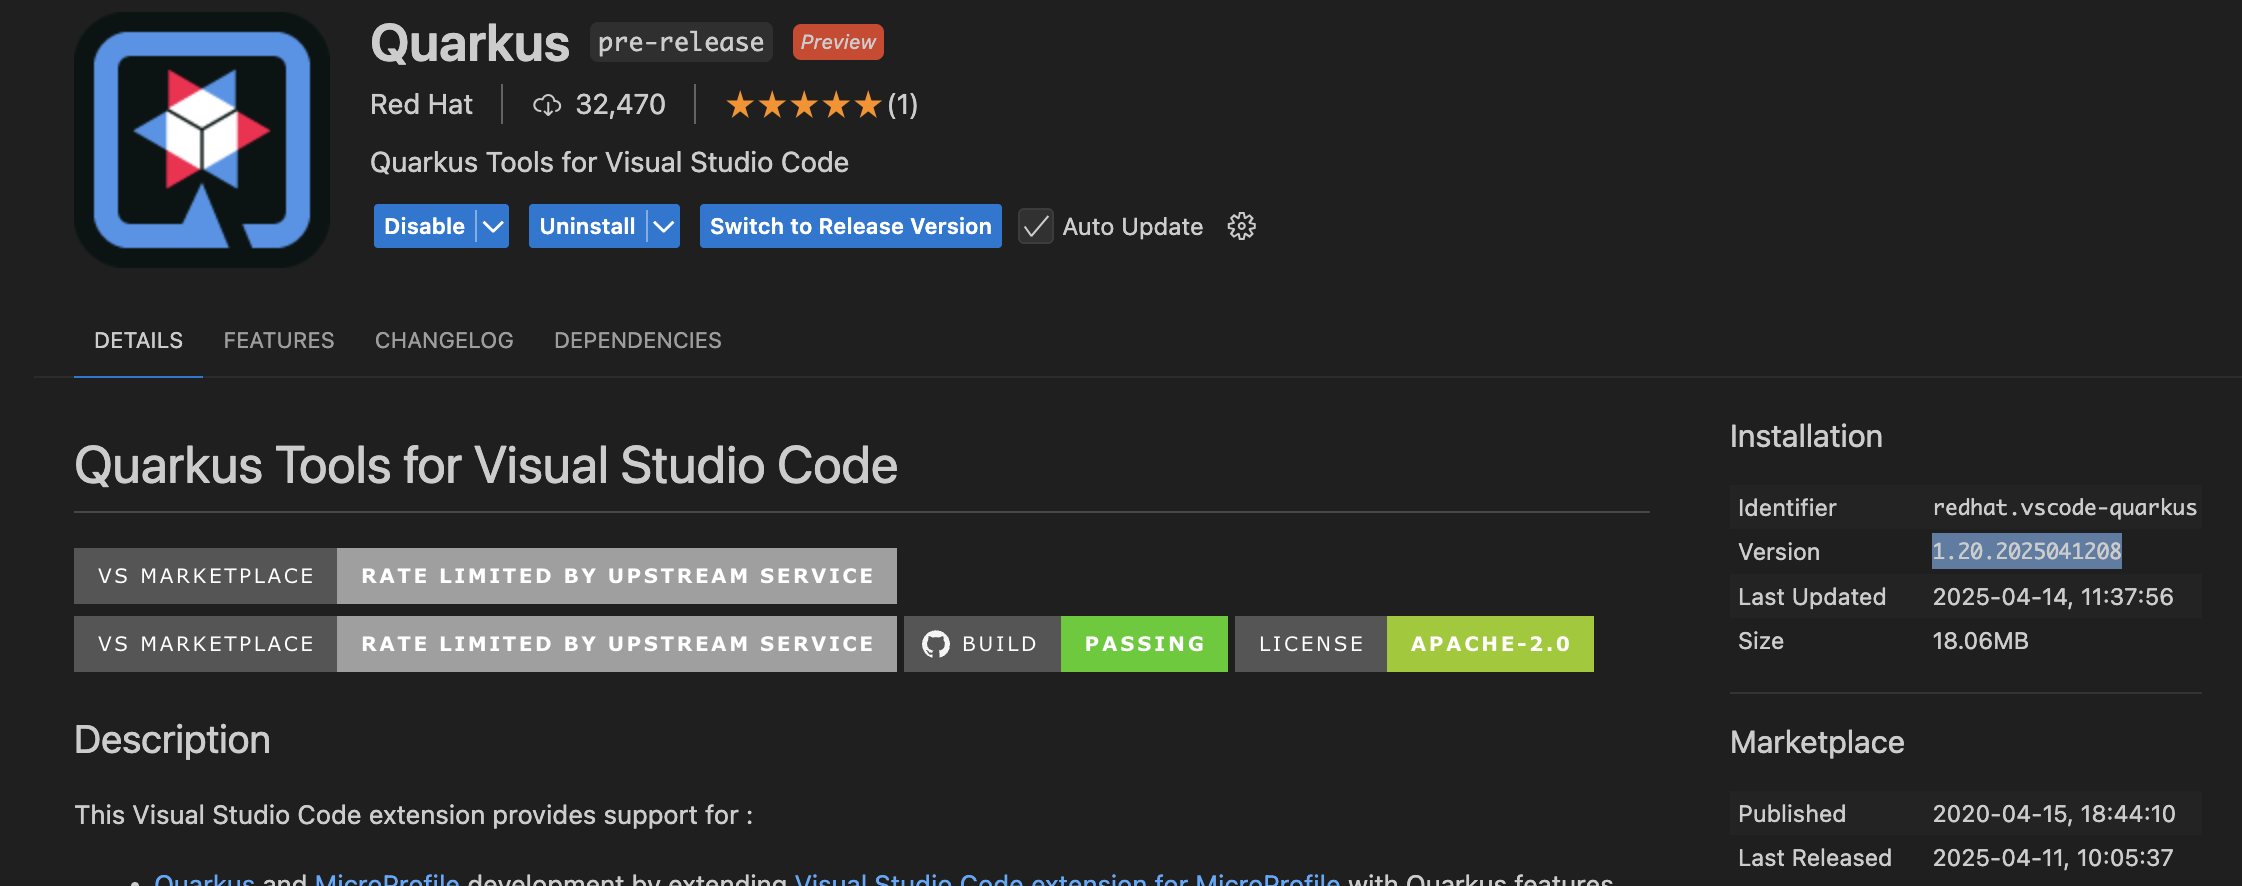The height and width of the screenshot is (886, 2242).
Task: Click the GitHub build passing badge
Action: (x=1065, y=644)
